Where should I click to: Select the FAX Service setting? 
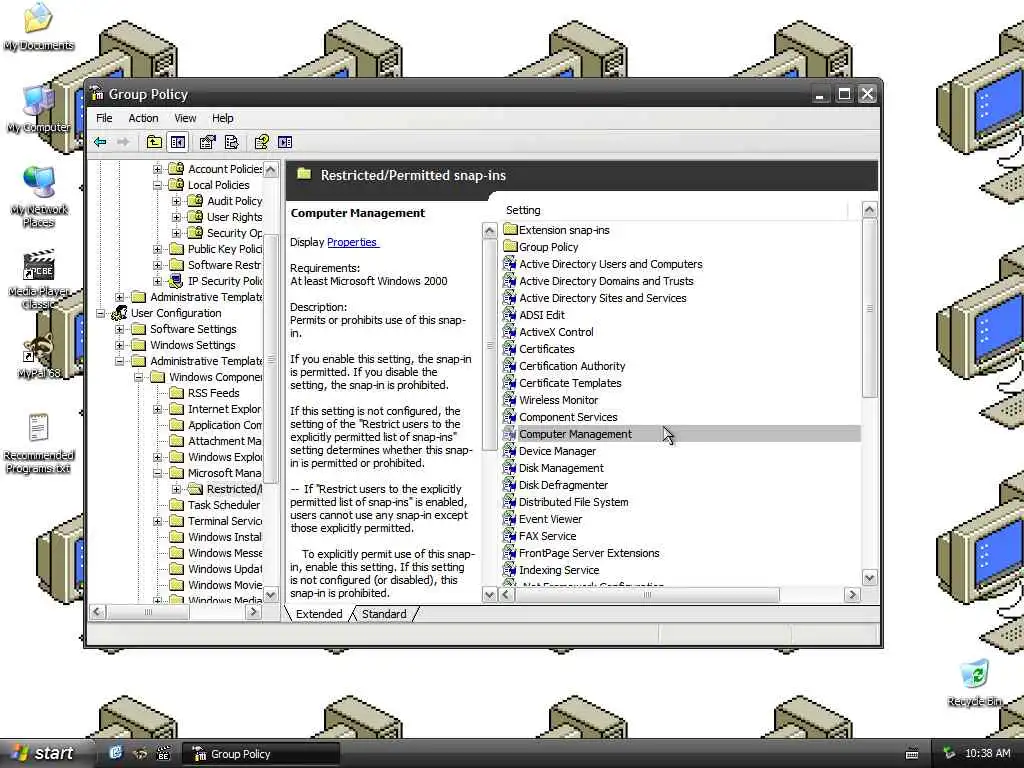(547, 536)
